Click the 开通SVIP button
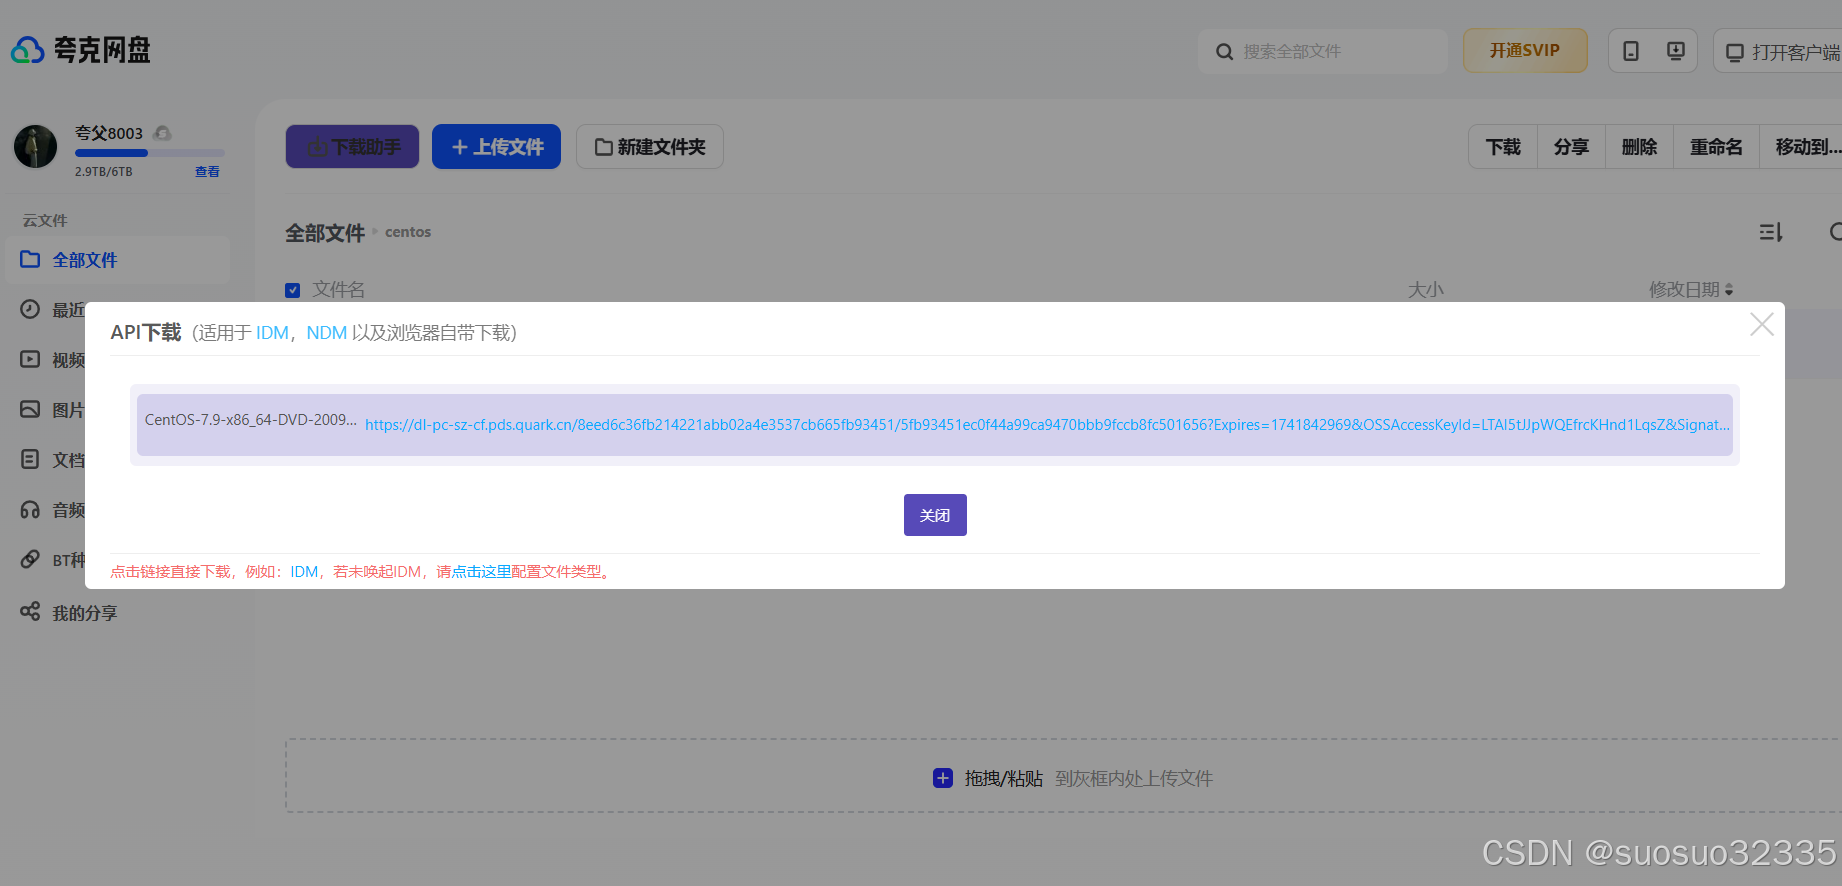 tap(1525, 50)
